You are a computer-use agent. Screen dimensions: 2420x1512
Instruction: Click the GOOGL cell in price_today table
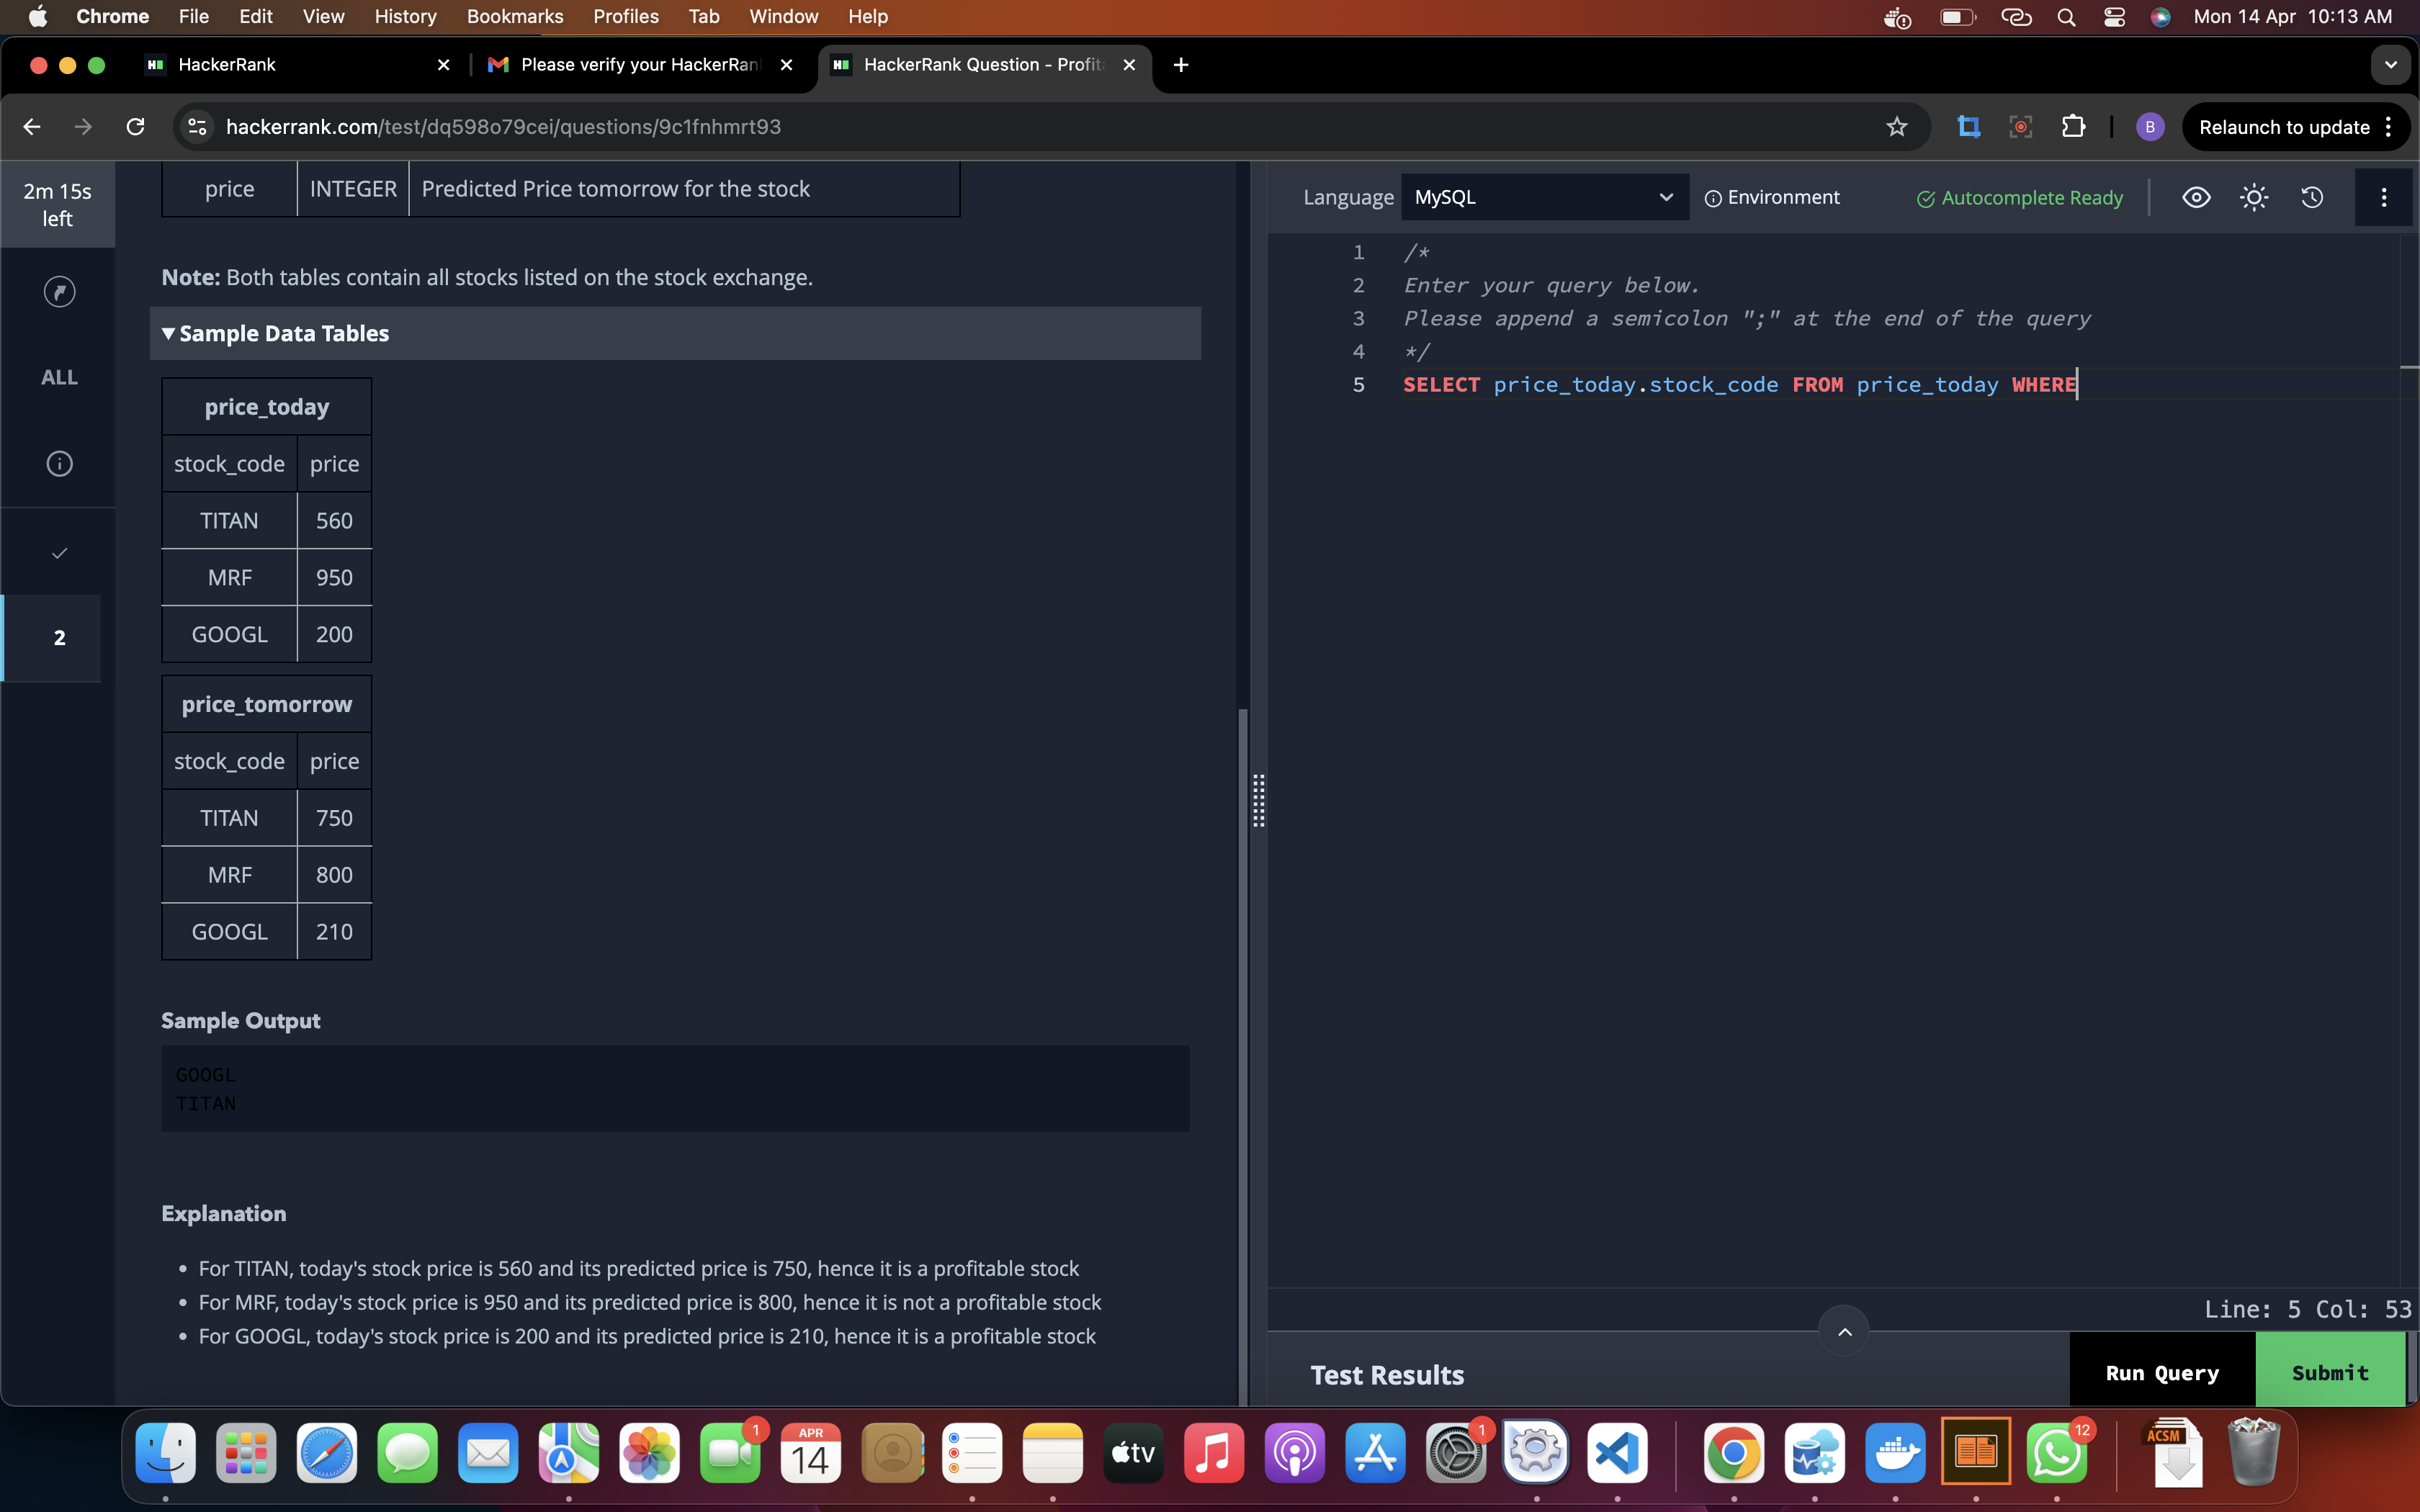[229, 634]
